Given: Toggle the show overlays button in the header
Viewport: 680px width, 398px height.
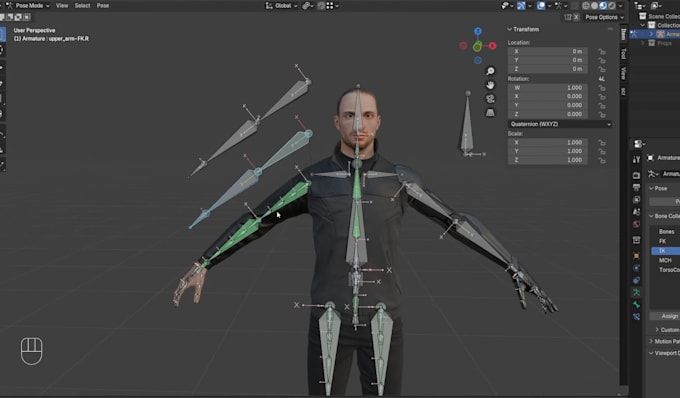Looking at the screenshot, I should point(541,6).
